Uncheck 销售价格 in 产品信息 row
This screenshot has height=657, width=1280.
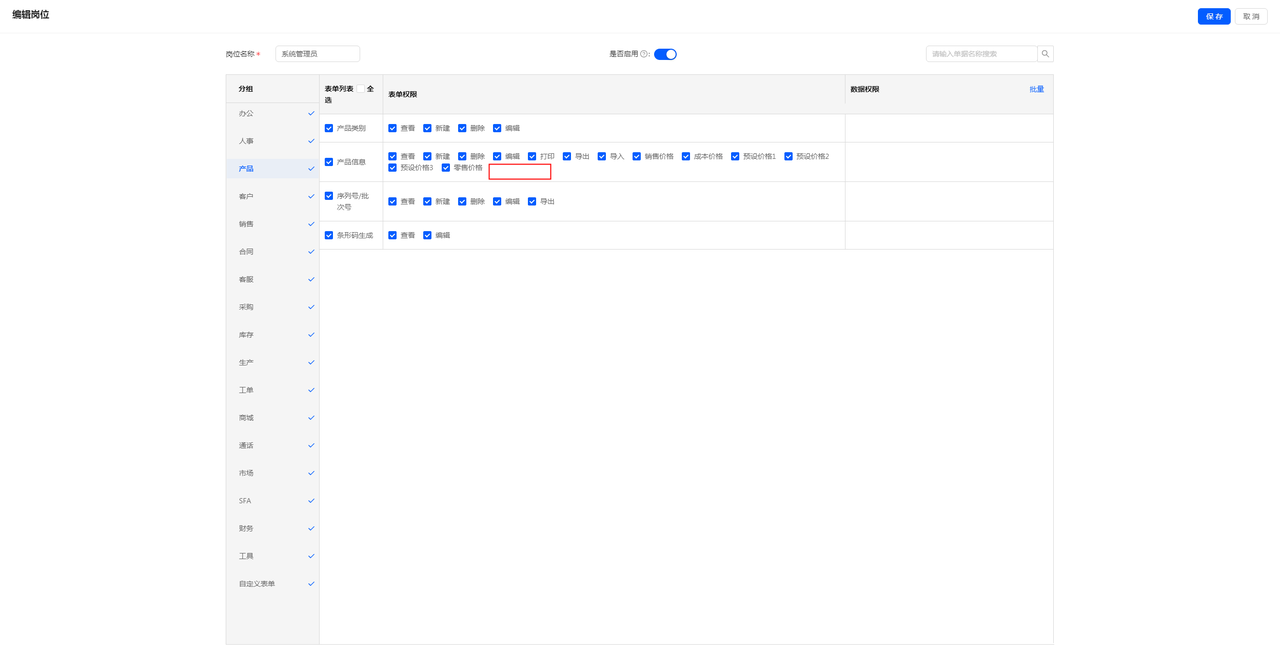click(636, 156)
